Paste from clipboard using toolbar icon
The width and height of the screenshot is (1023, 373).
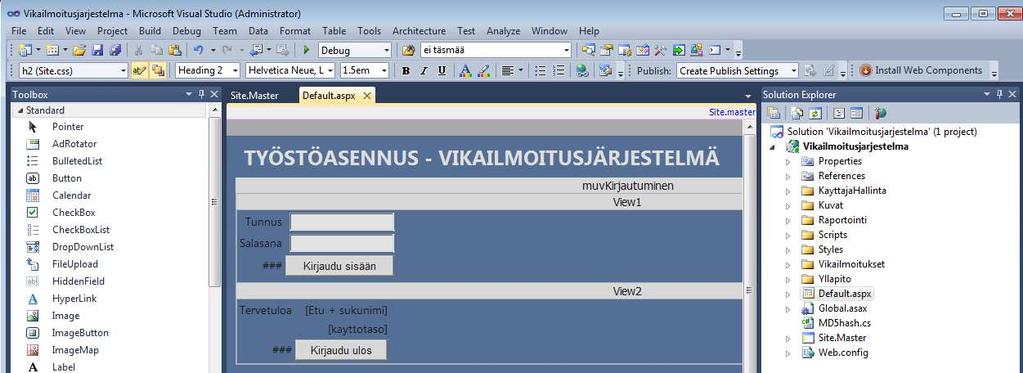coord(175,50)
